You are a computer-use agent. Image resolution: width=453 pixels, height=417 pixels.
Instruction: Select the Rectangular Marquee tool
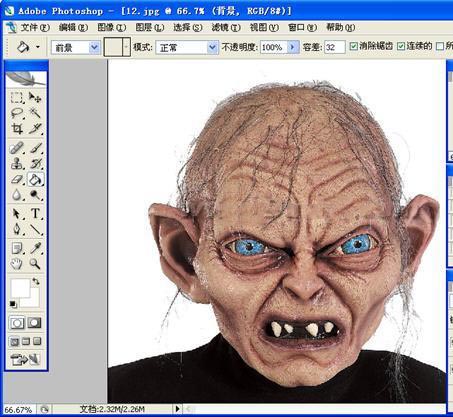tap(17, 98)
